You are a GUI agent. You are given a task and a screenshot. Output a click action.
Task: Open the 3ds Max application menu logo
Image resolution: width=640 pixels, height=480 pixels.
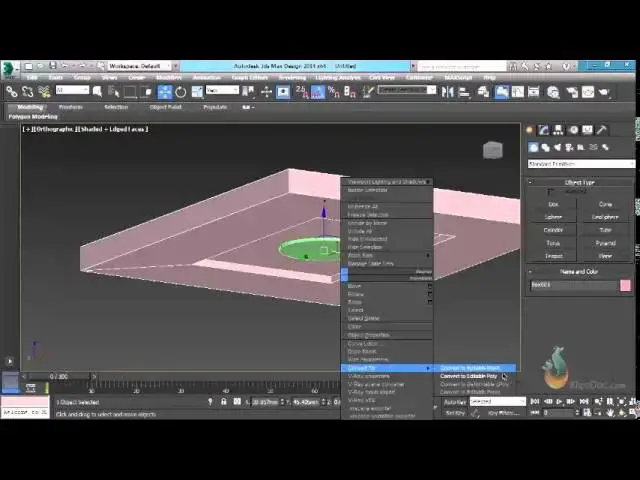coord(9,69)
